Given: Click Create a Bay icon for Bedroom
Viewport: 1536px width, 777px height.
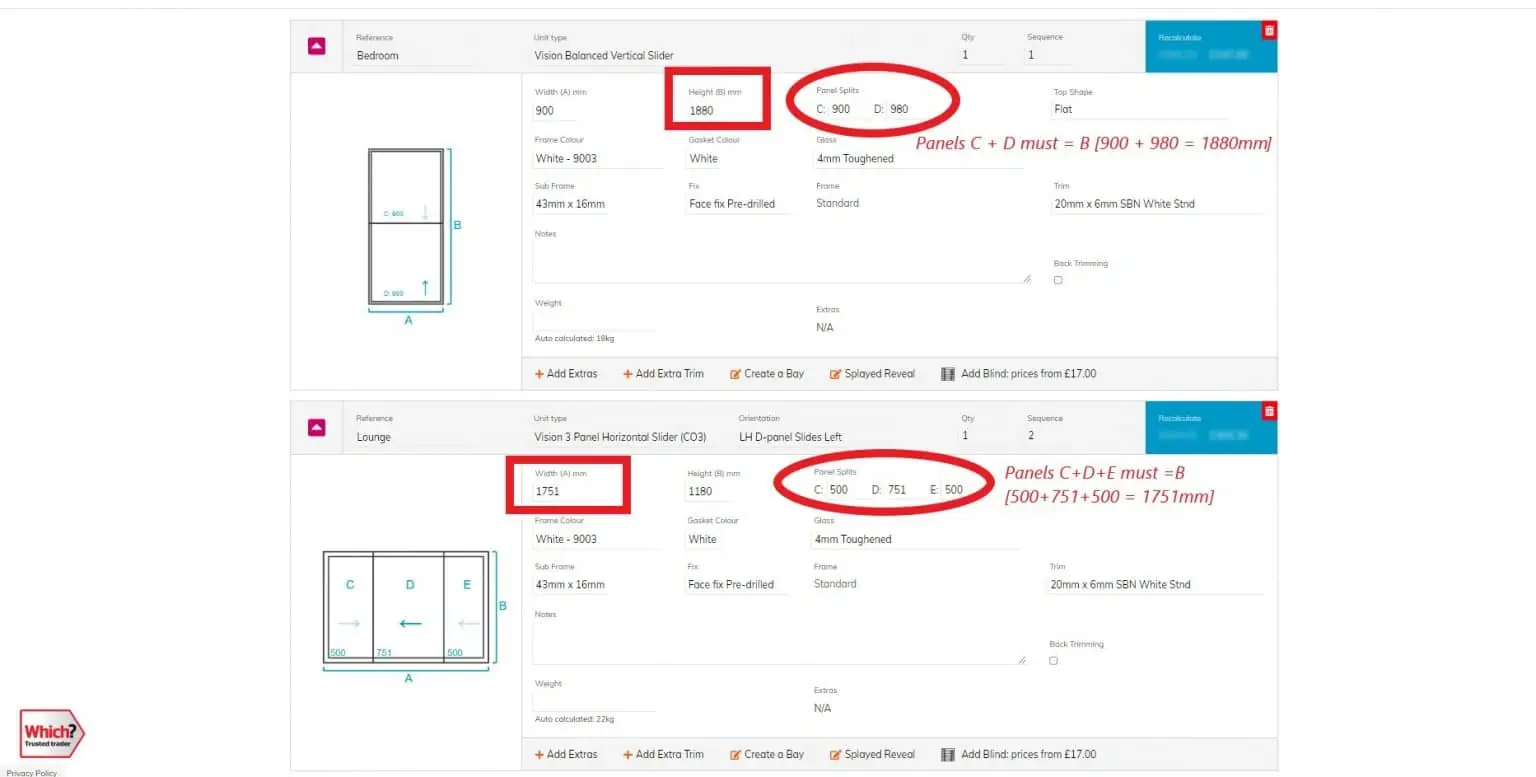Looking at the screenshot, I should pos(736,374).
